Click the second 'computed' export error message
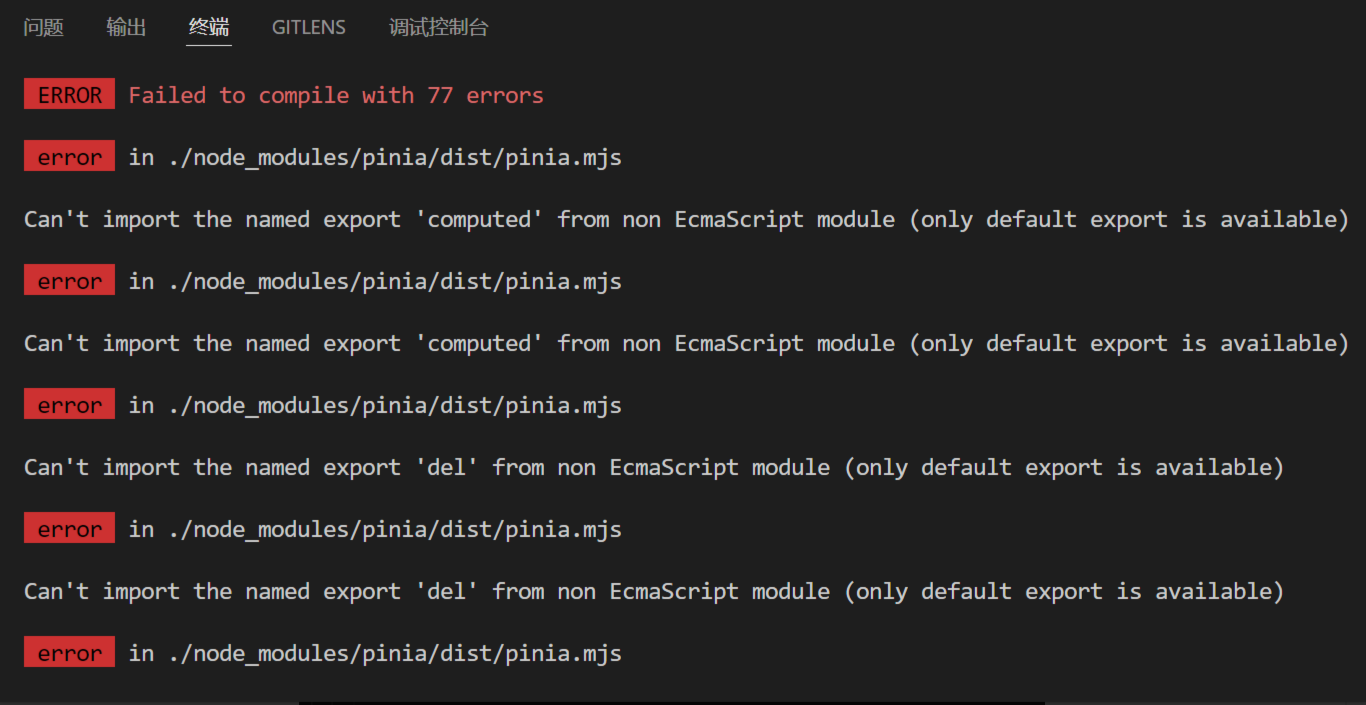The width and height of the screenshot is (1366, 705). 686,343
